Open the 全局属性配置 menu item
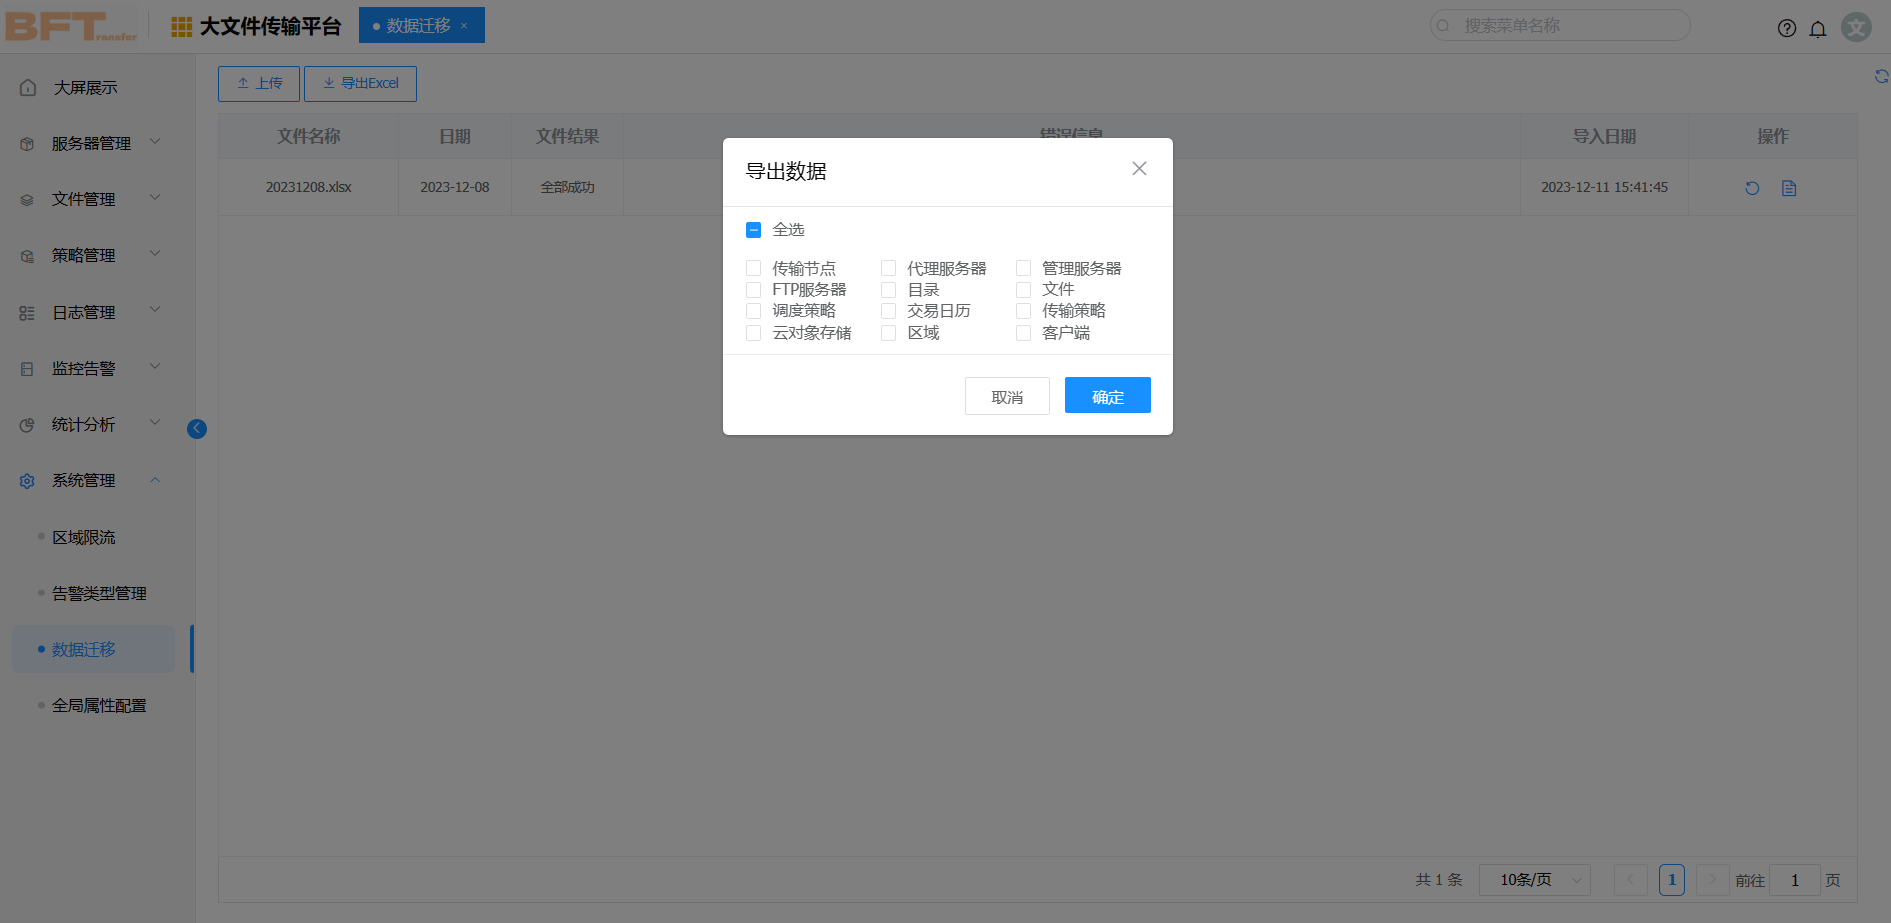The image size is (1891, 923). [x=99, y=706]
